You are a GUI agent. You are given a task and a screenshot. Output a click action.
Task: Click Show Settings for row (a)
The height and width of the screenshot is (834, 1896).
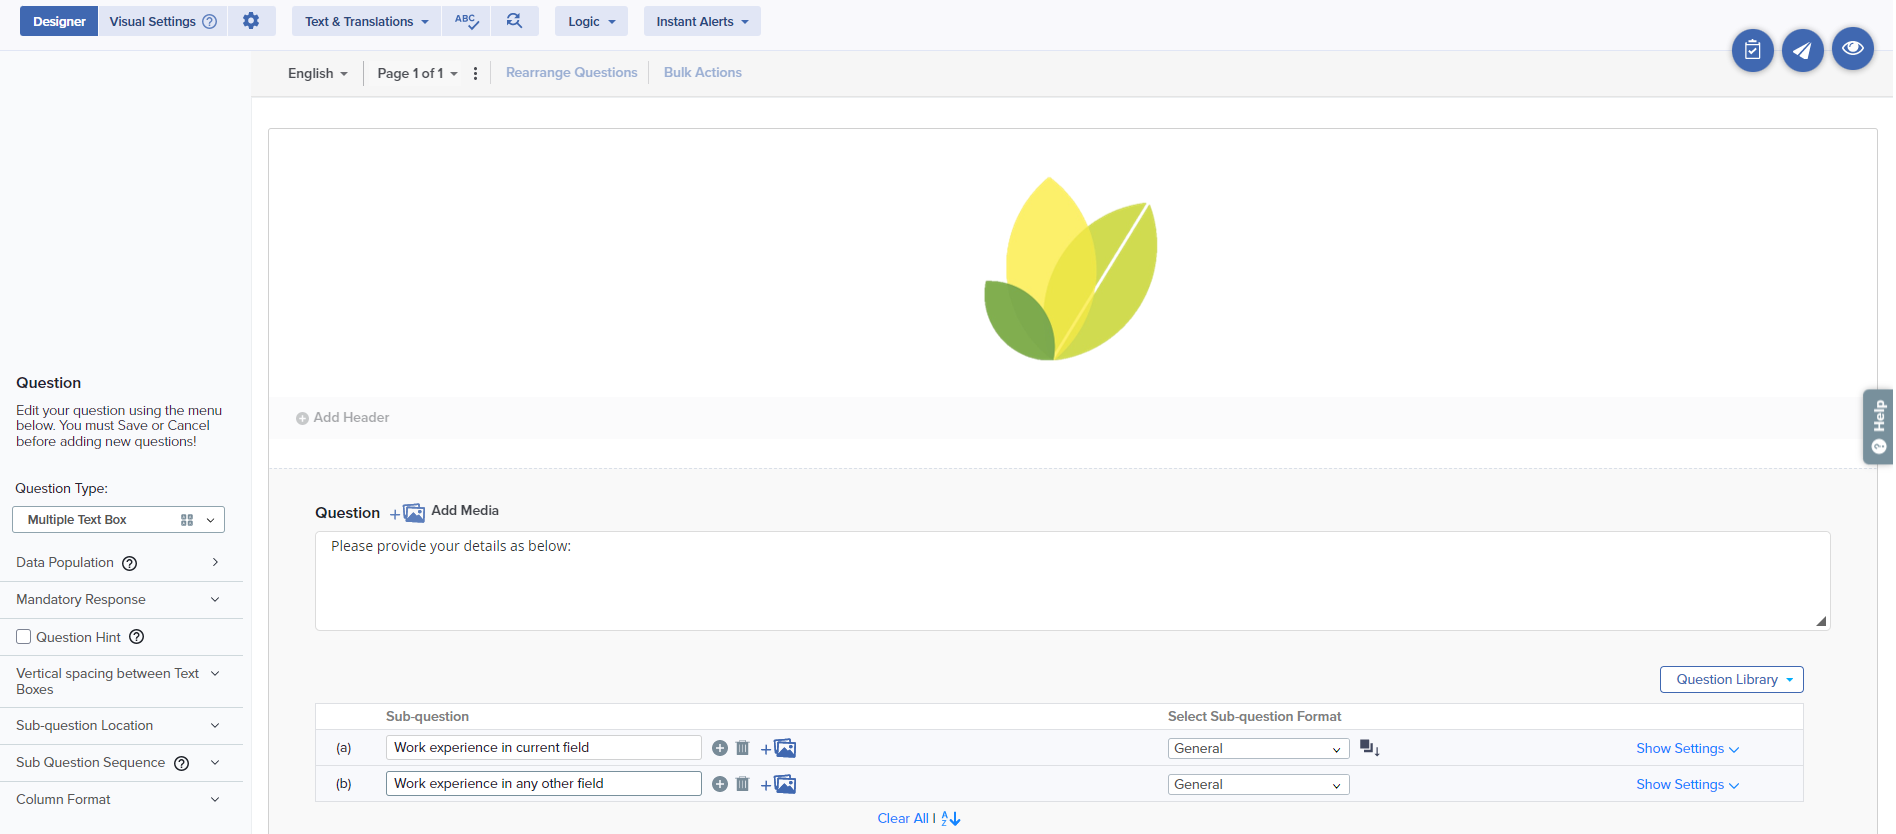tap(1687, 749)
